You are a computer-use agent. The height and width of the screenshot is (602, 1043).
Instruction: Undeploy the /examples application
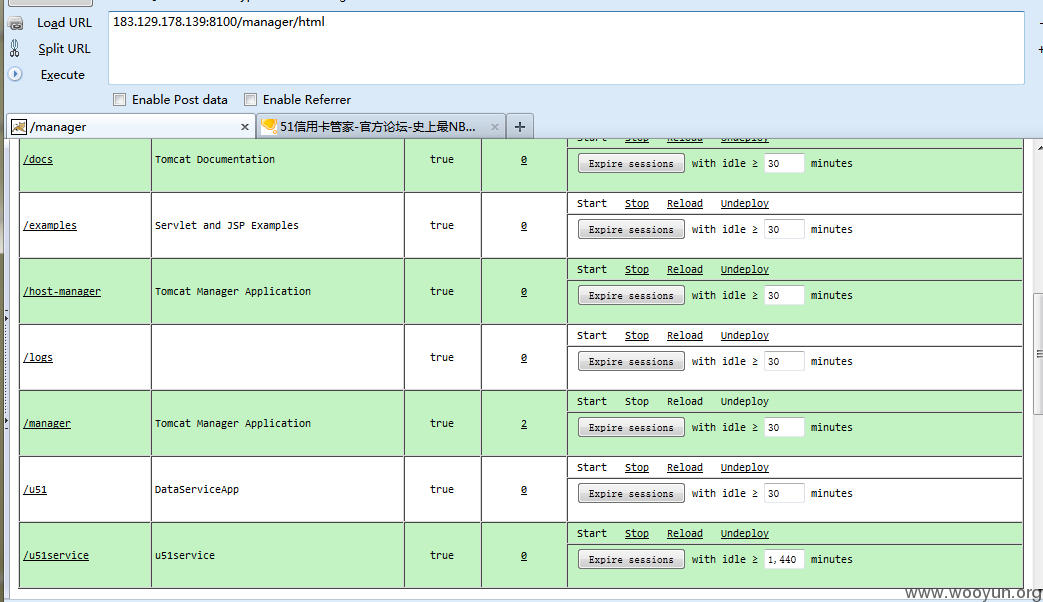(744, 204)
